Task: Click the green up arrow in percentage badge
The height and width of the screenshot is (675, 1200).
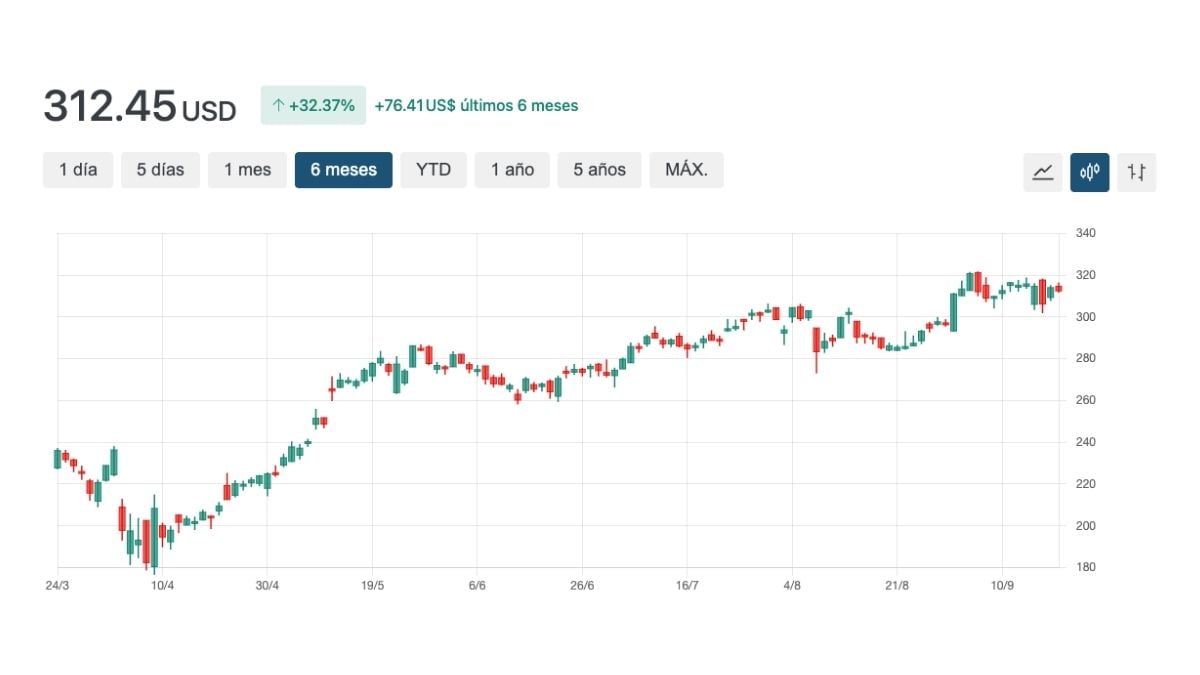Action: [278, 105]
